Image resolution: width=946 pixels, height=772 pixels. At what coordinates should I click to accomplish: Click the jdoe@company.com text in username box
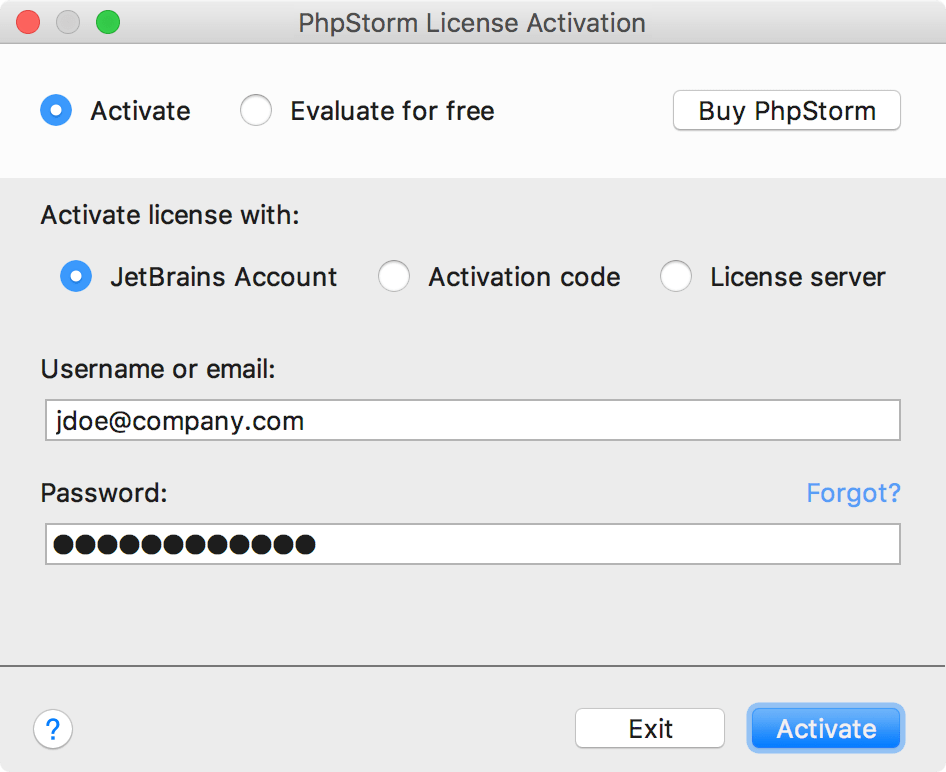tap(179, 421)
